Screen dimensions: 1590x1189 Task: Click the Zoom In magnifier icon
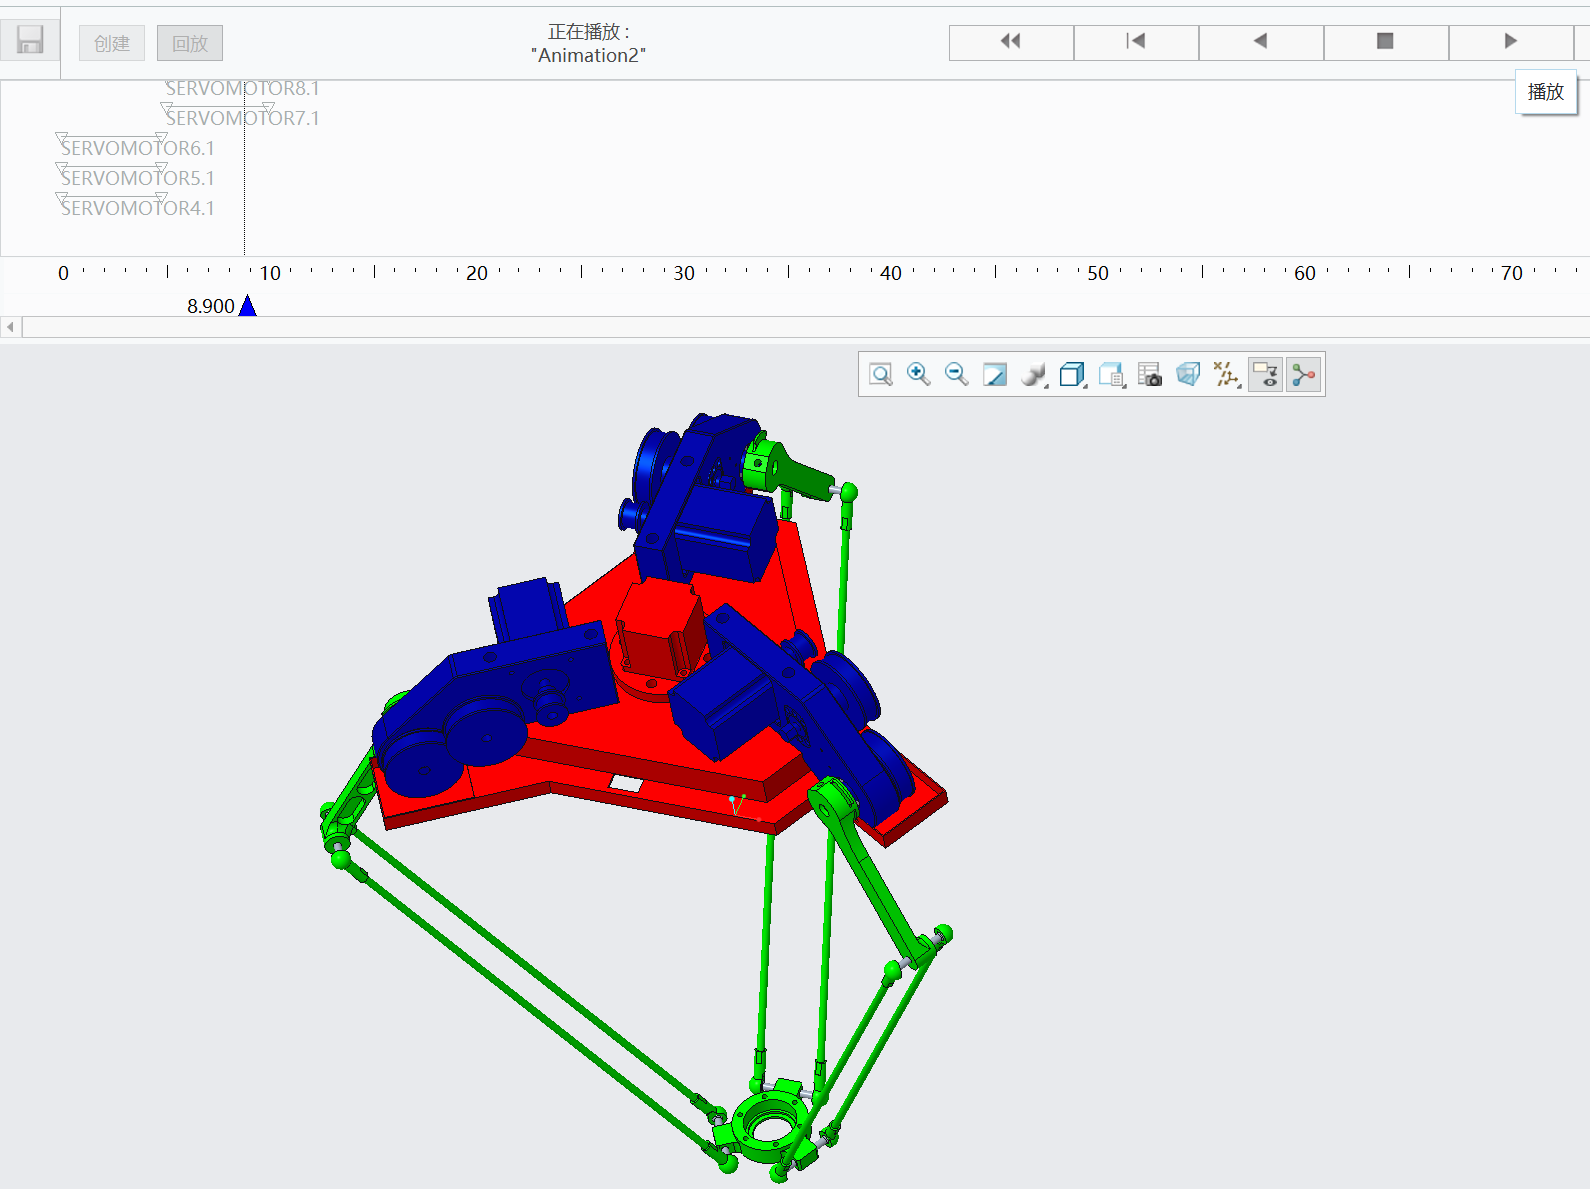point(918,375)
